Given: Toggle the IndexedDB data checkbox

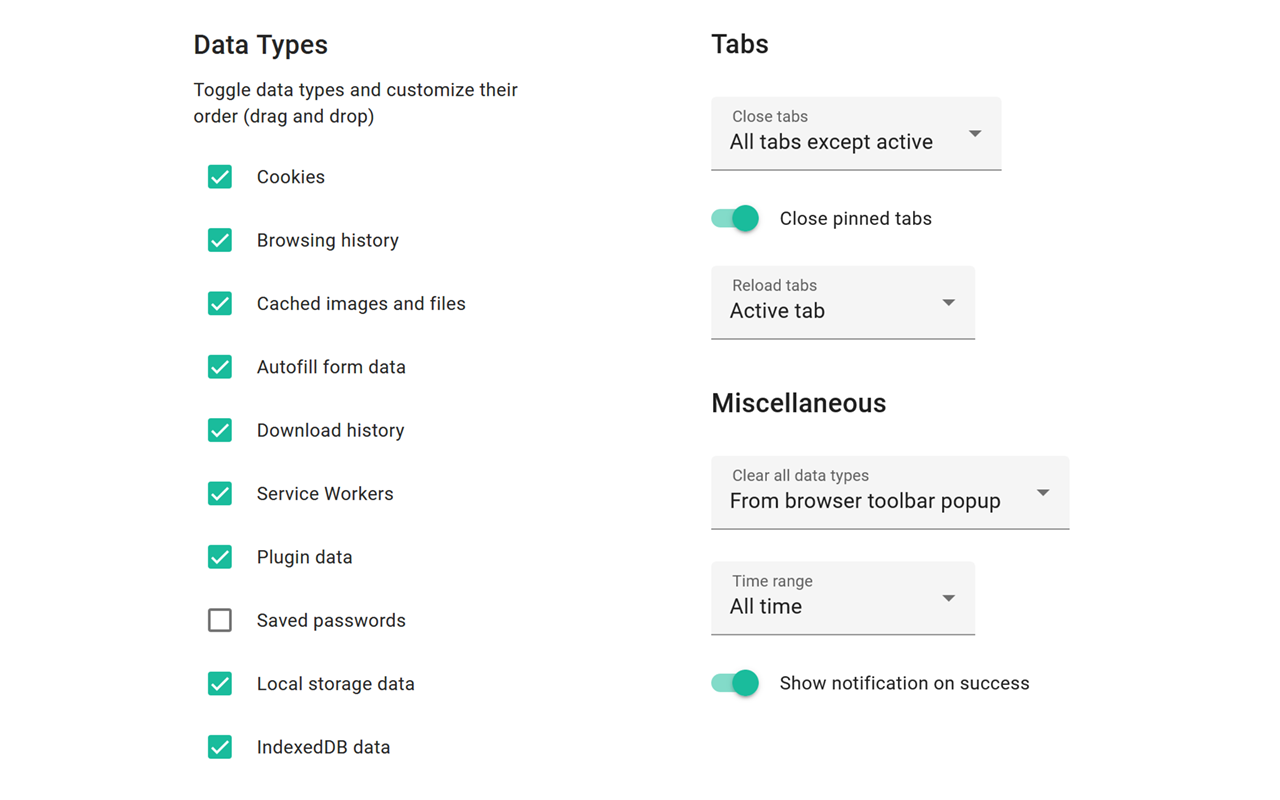Looking at the screenshot, I should (x=220, y=747).
